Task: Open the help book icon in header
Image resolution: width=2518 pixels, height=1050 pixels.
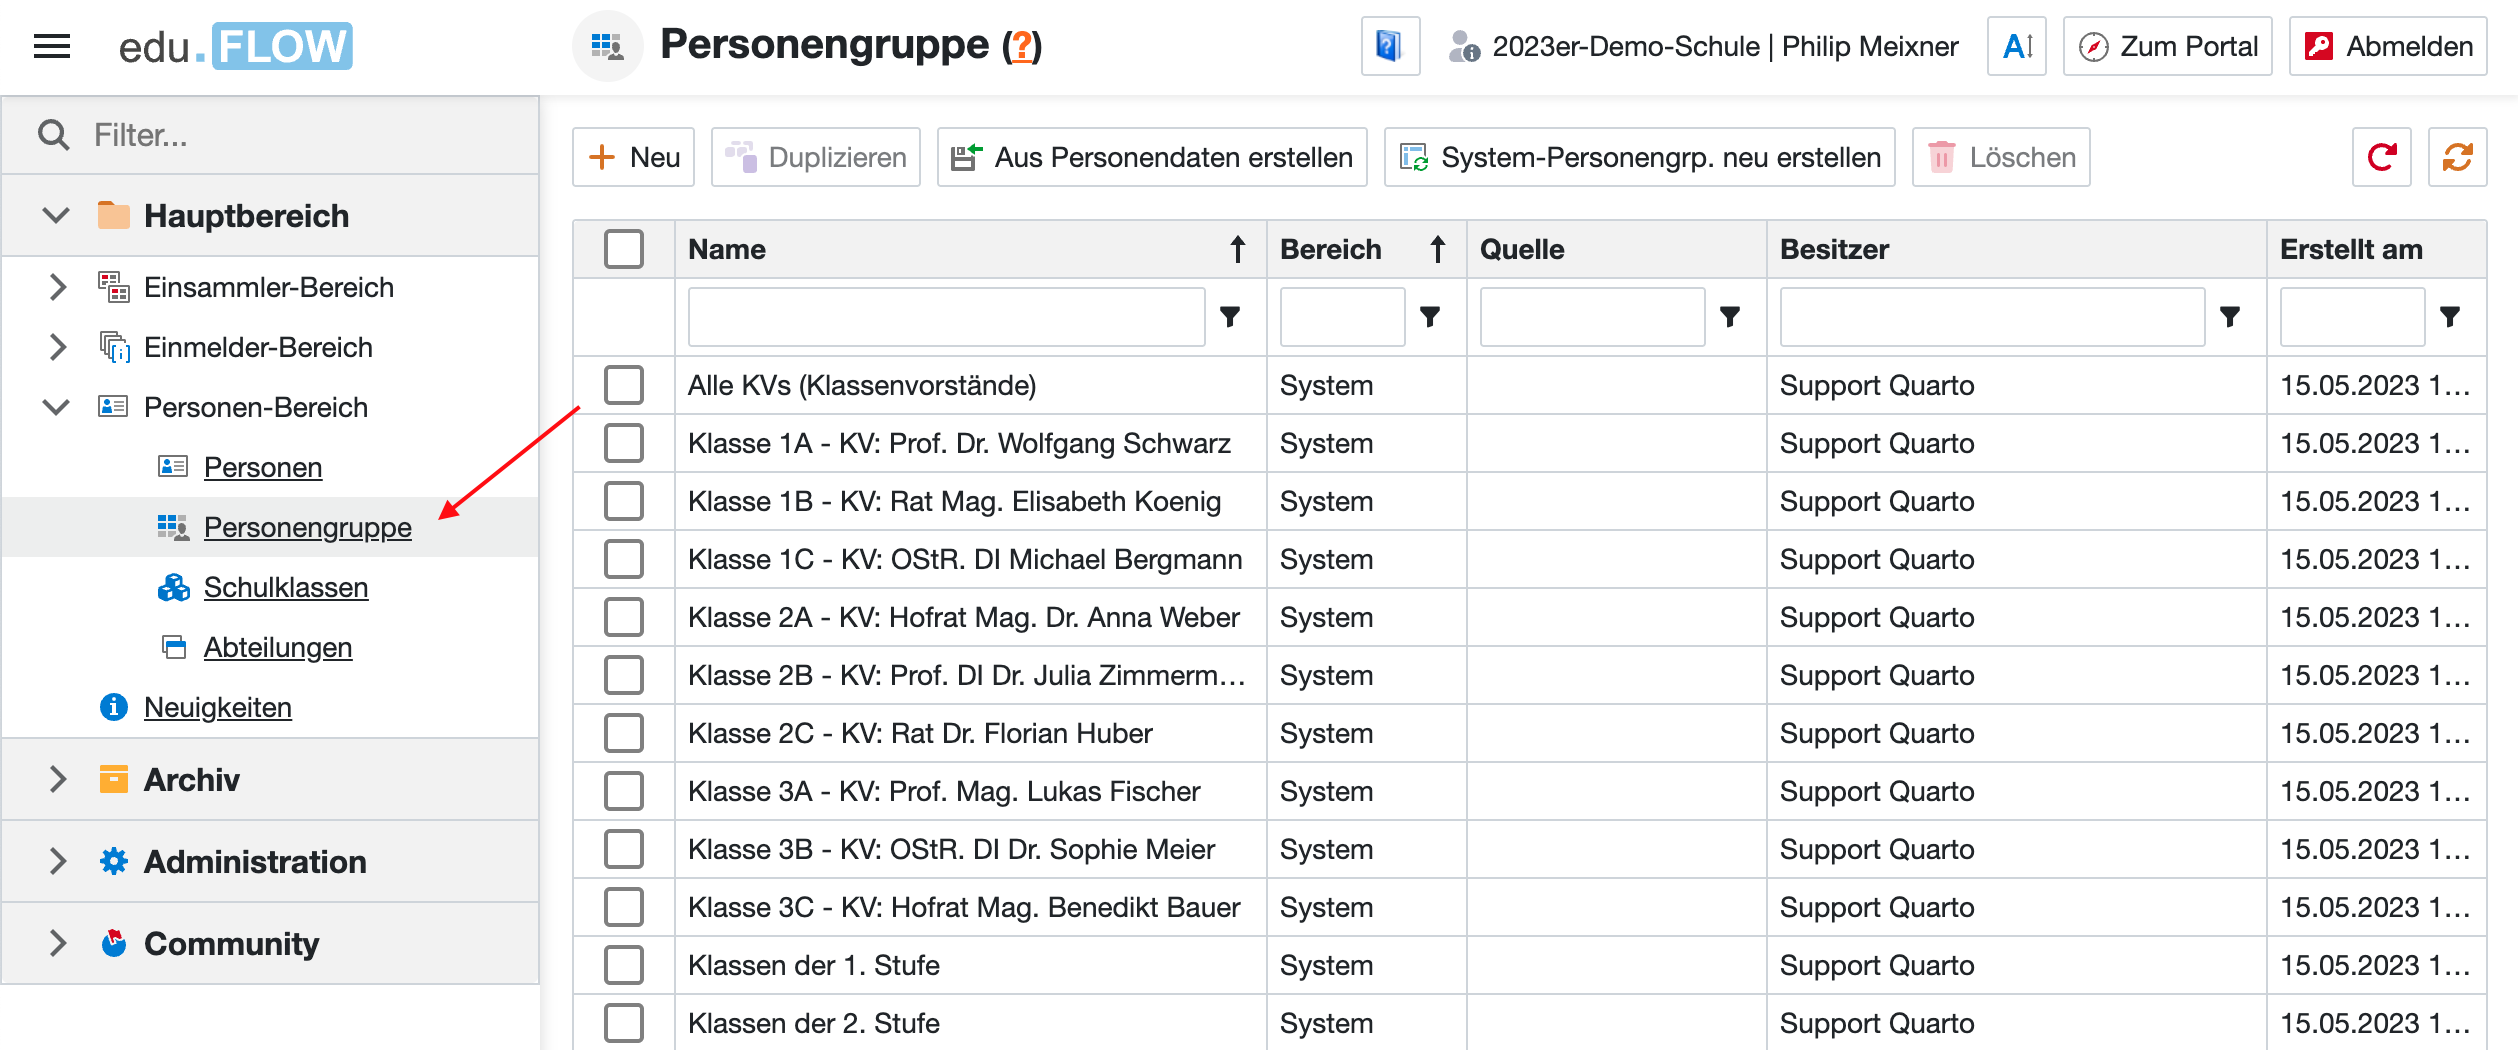Action: [1389, 46]
